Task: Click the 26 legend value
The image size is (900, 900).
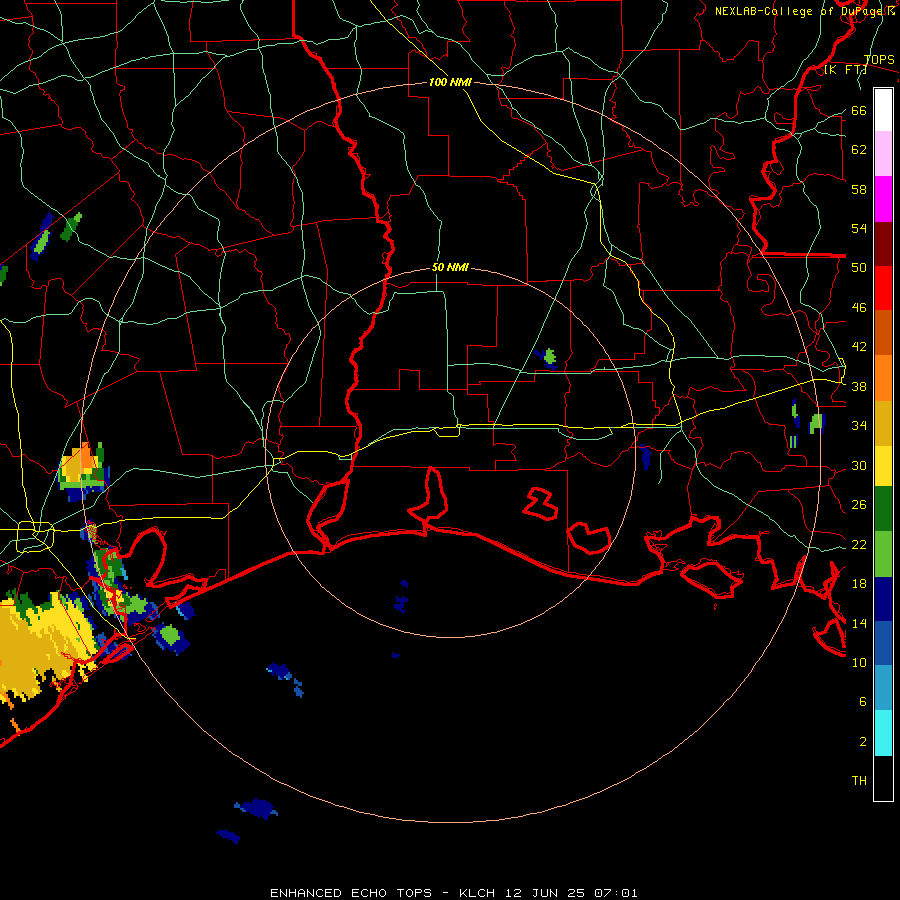Action: (859, 505)
